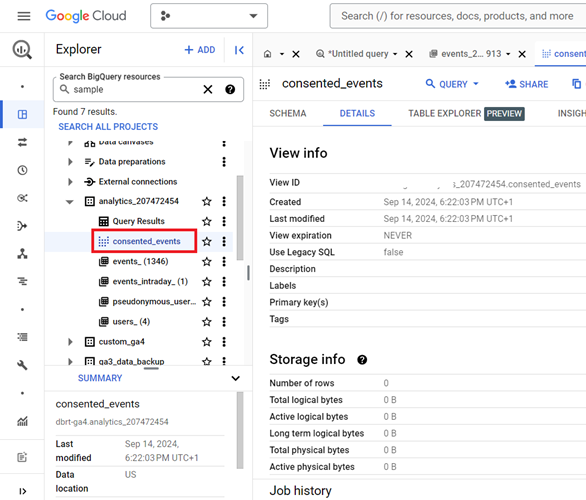The image size is (586, 500).
Task: Star the events_ (1346) table
Action: tap(207, 262)
